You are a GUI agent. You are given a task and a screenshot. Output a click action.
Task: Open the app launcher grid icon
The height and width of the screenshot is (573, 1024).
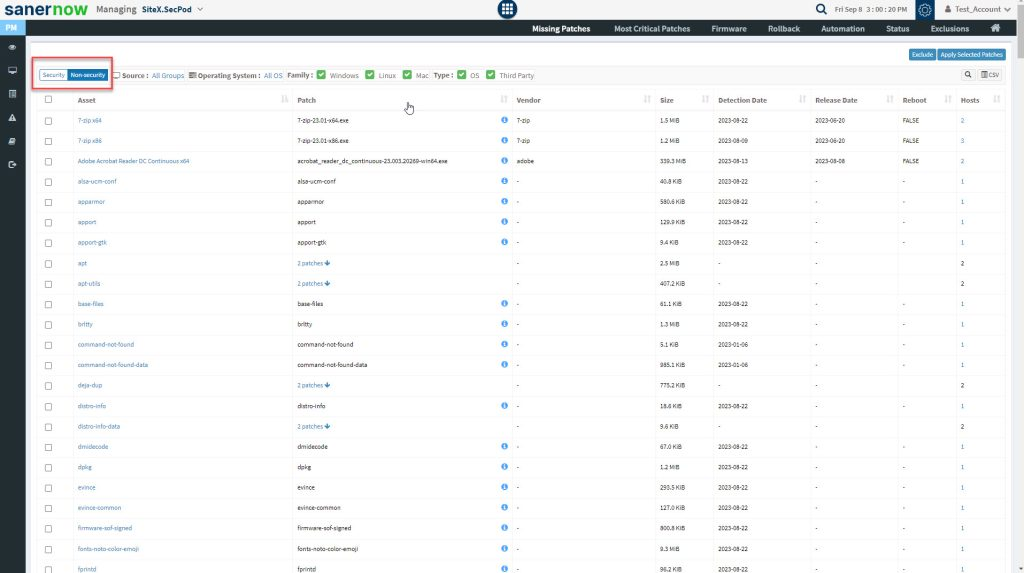coord(507,9)
